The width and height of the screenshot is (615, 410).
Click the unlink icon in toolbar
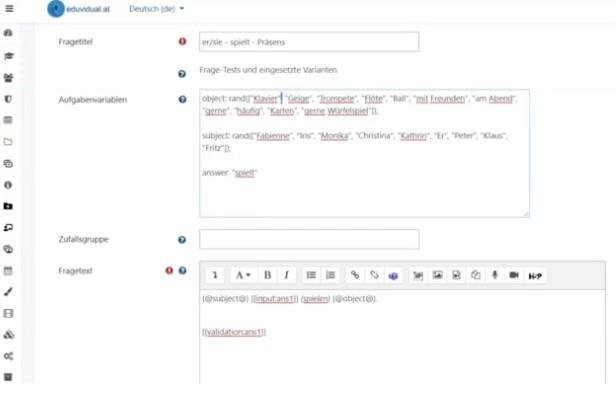point(374,275)
